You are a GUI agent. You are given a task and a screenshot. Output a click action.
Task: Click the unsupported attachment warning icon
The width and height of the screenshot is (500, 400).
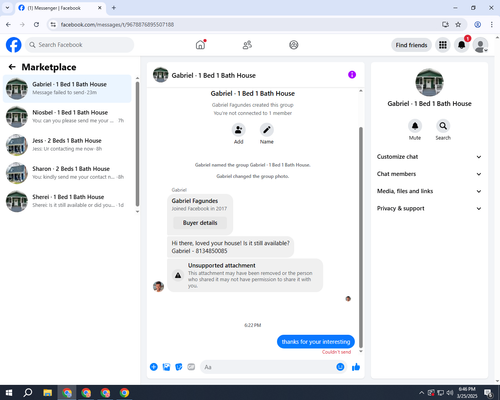[178, 275]
